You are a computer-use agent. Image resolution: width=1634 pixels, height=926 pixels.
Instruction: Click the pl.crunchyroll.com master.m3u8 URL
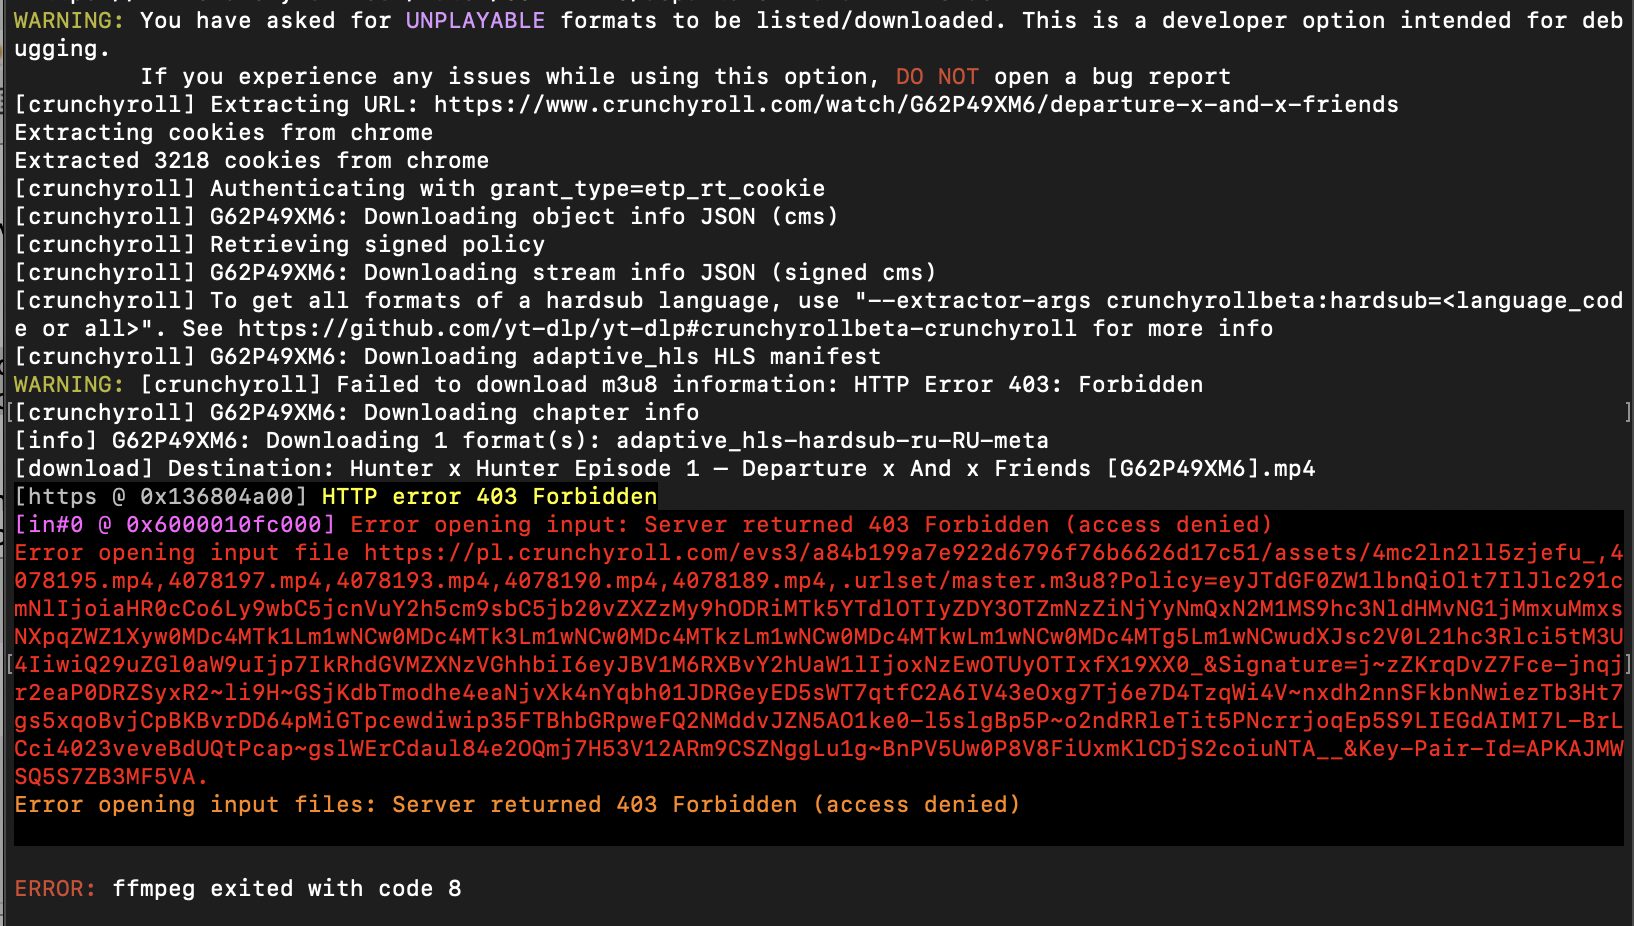[x=819, y=664]
